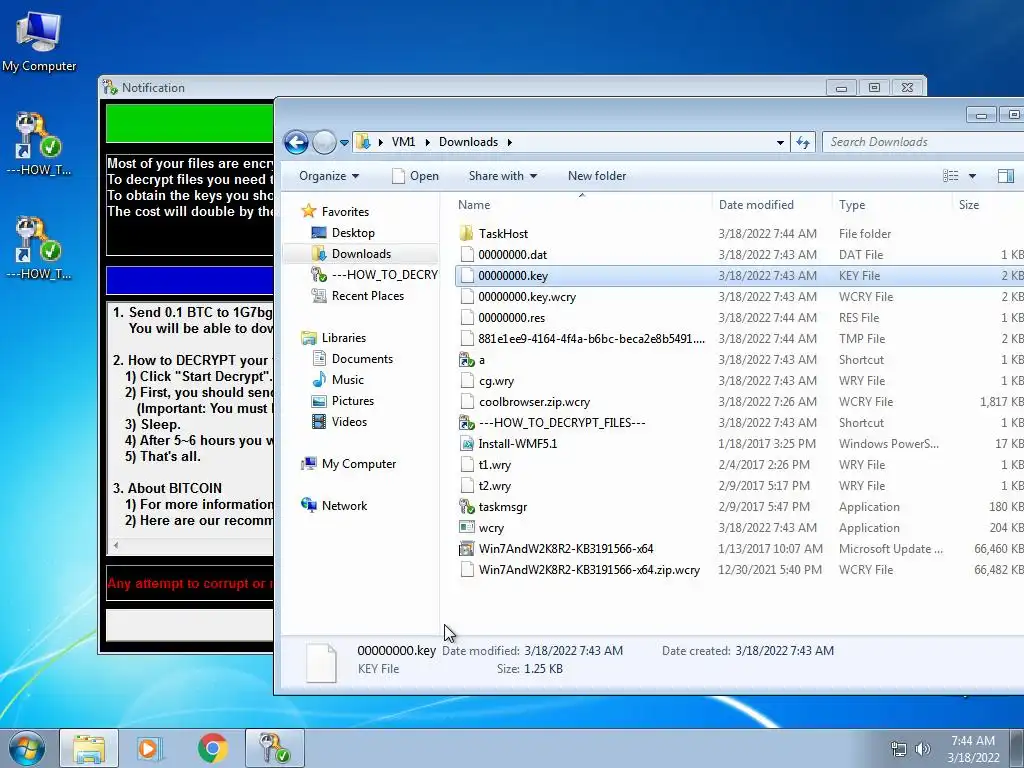Screen dimensions: 1024x768
Task: Select coolbrowser.zip.wcry file
Action: point(534,402)
